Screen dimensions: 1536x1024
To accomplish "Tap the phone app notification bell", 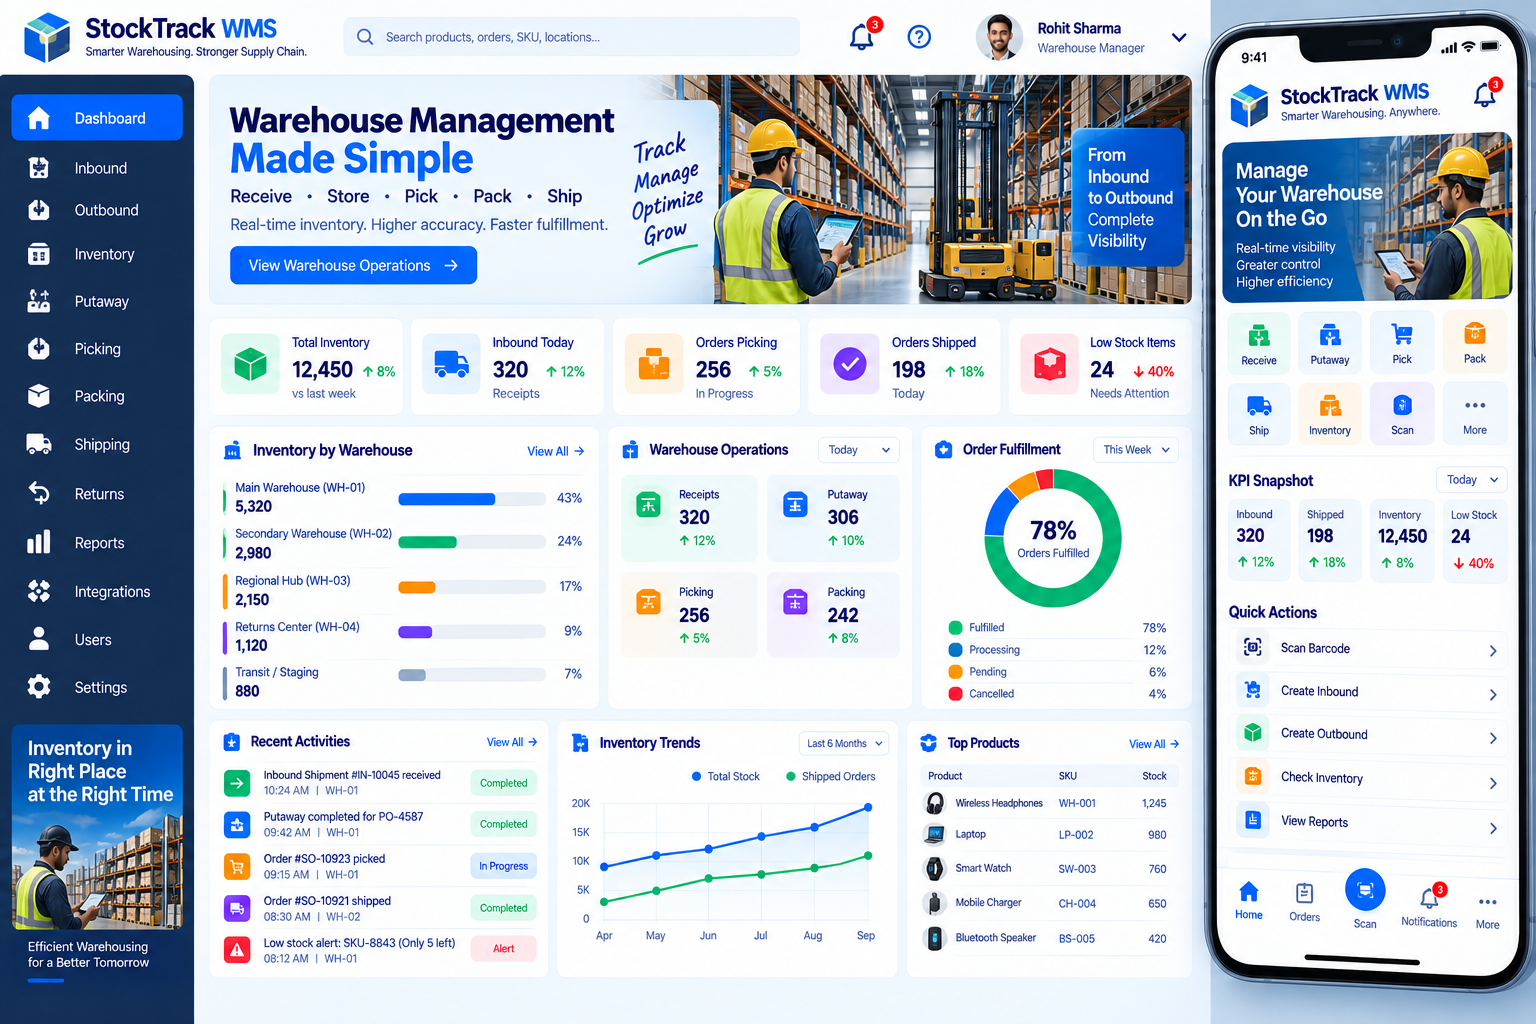I will point(1485,95).
